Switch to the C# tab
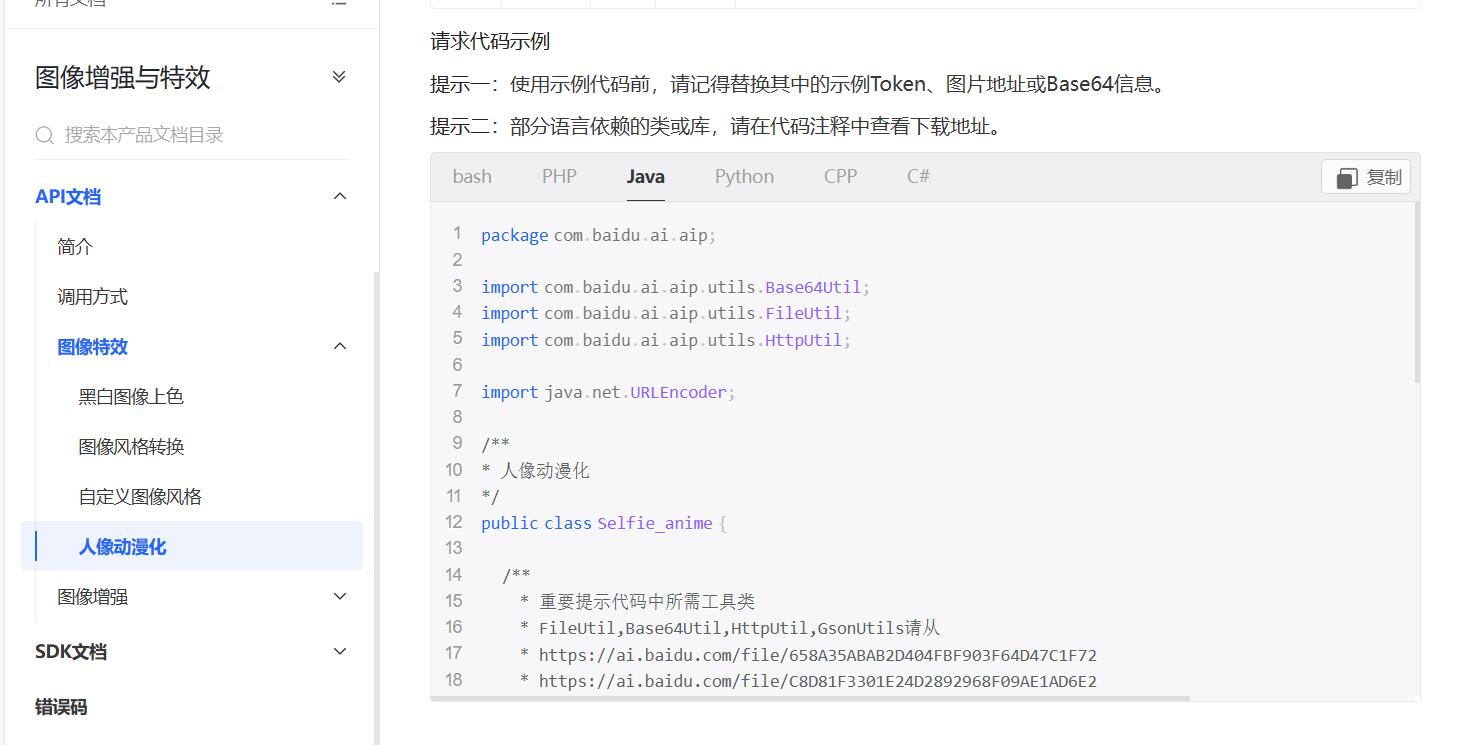The image size is (1466, 745). (918, 176)
